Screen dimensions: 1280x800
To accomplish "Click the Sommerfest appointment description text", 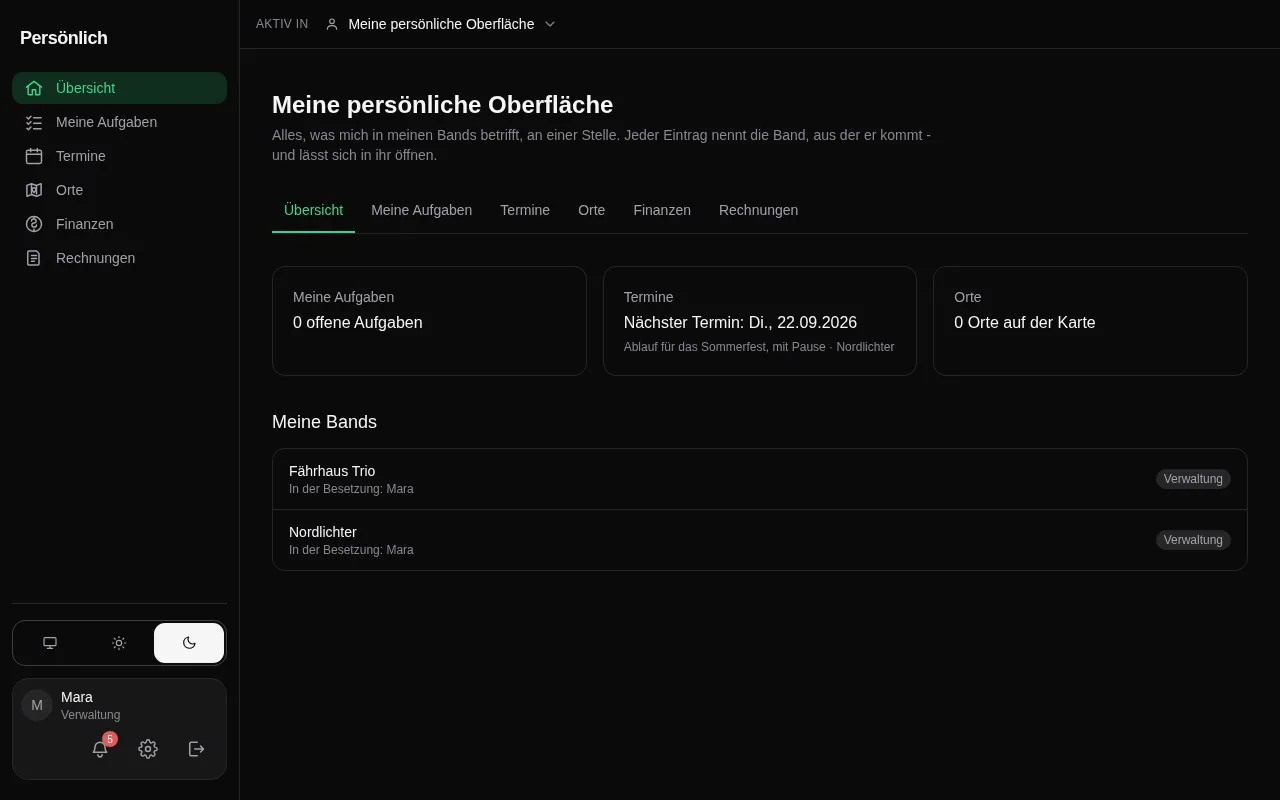I will click(759, 347).
